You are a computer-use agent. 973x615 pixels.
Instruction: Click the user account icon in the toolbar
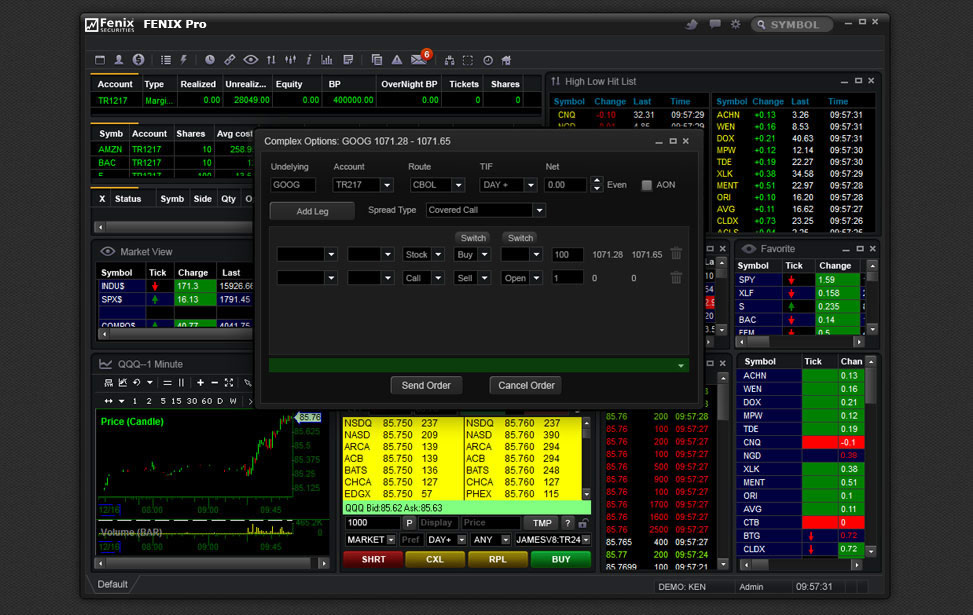coord(119,60)
